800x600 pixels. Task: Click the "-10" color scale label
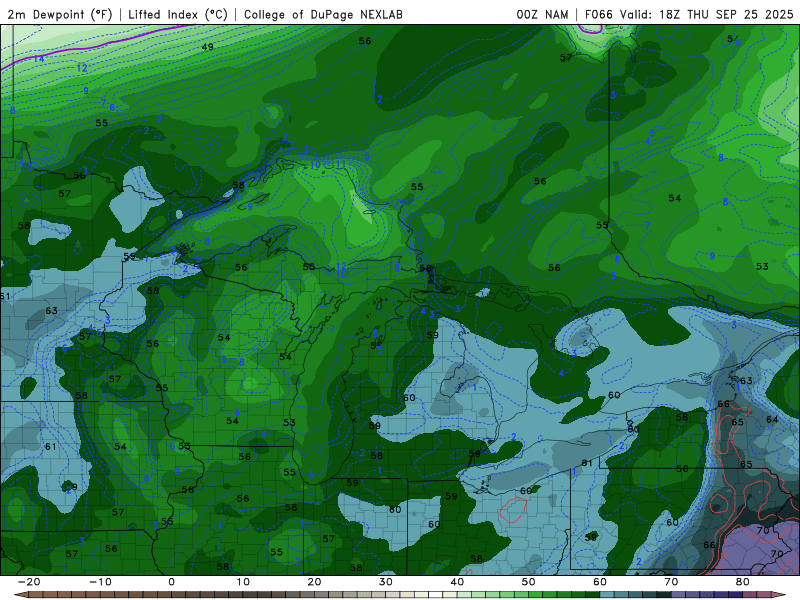click(100, 582)
